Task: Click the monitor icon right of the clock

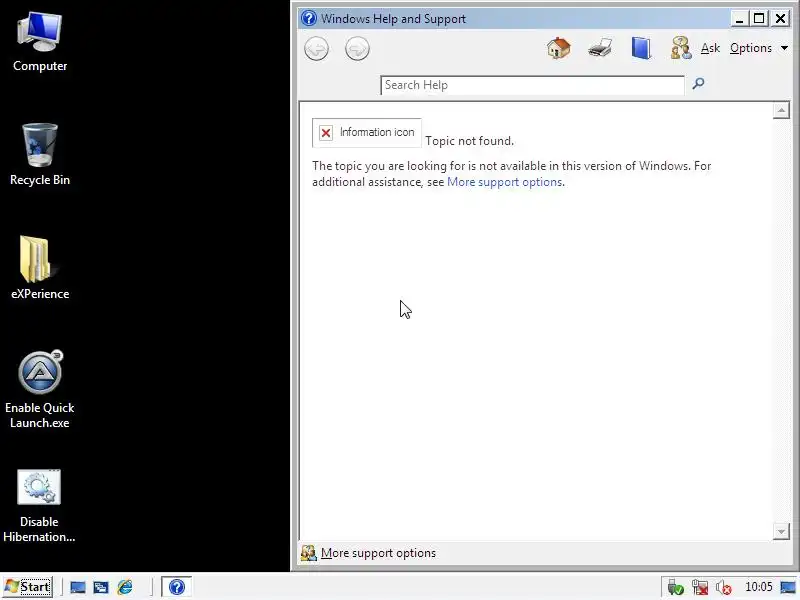Action: coord(788,587)
